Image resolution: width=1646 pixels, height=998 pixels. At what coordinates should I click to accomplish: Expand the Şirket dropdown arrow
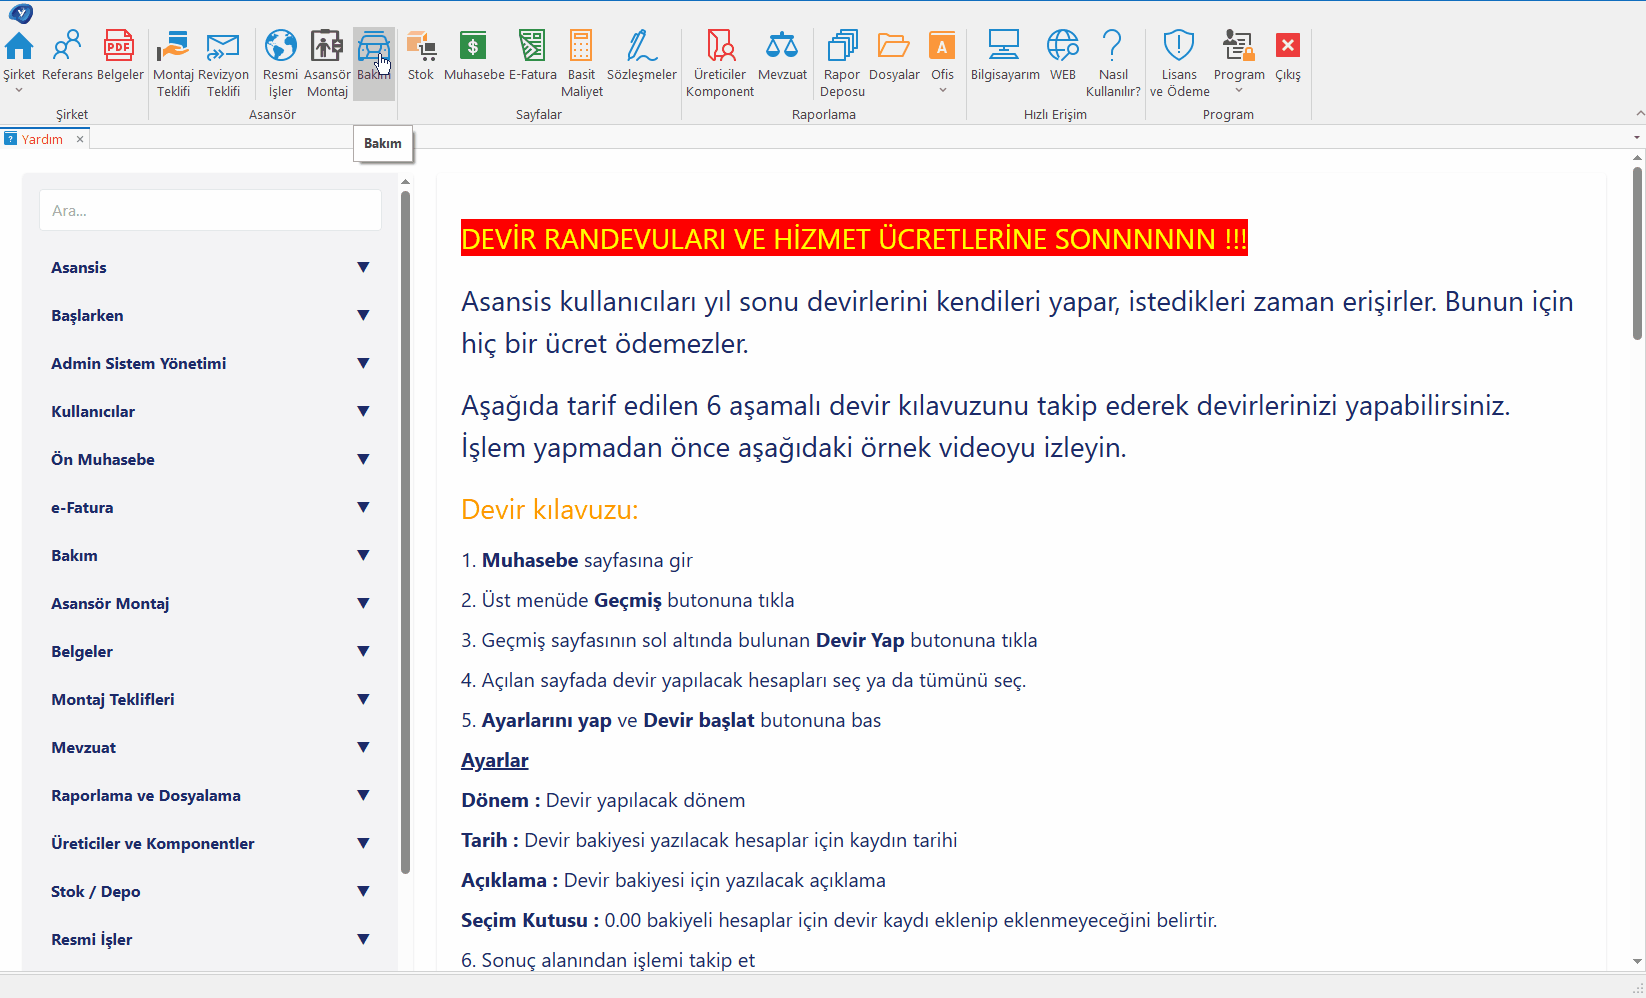pos(18,91)
